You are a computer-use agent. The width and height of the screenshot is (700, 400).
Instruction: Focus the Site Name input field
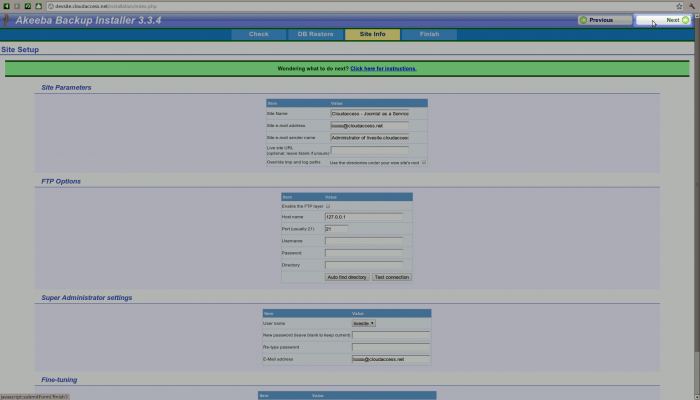370,114
